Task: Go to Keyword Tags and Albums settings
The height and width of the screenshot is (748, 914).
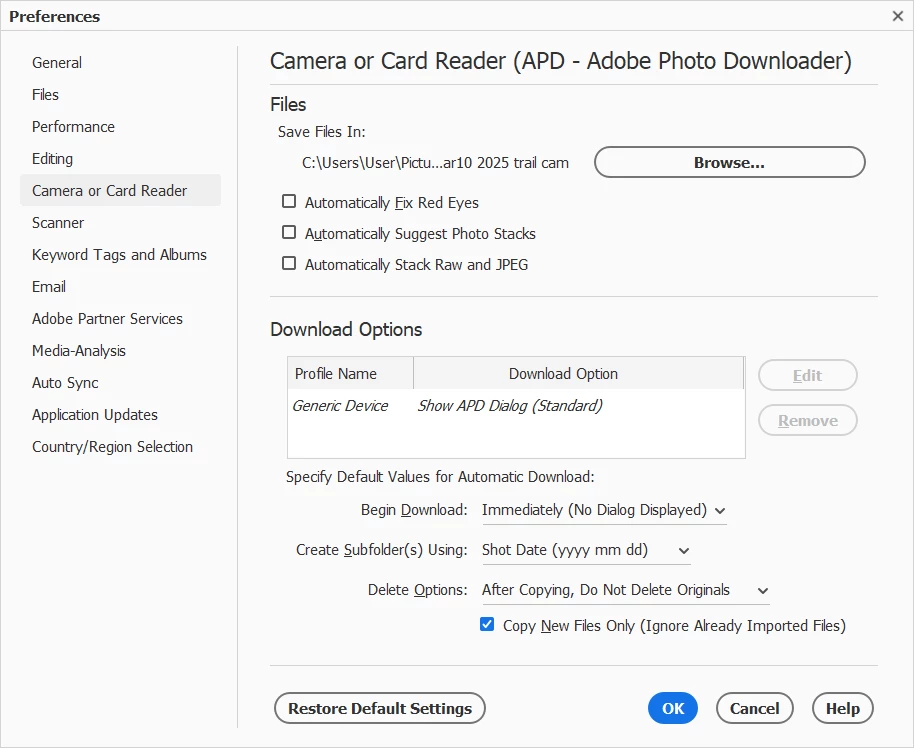Action: point(119,255)
